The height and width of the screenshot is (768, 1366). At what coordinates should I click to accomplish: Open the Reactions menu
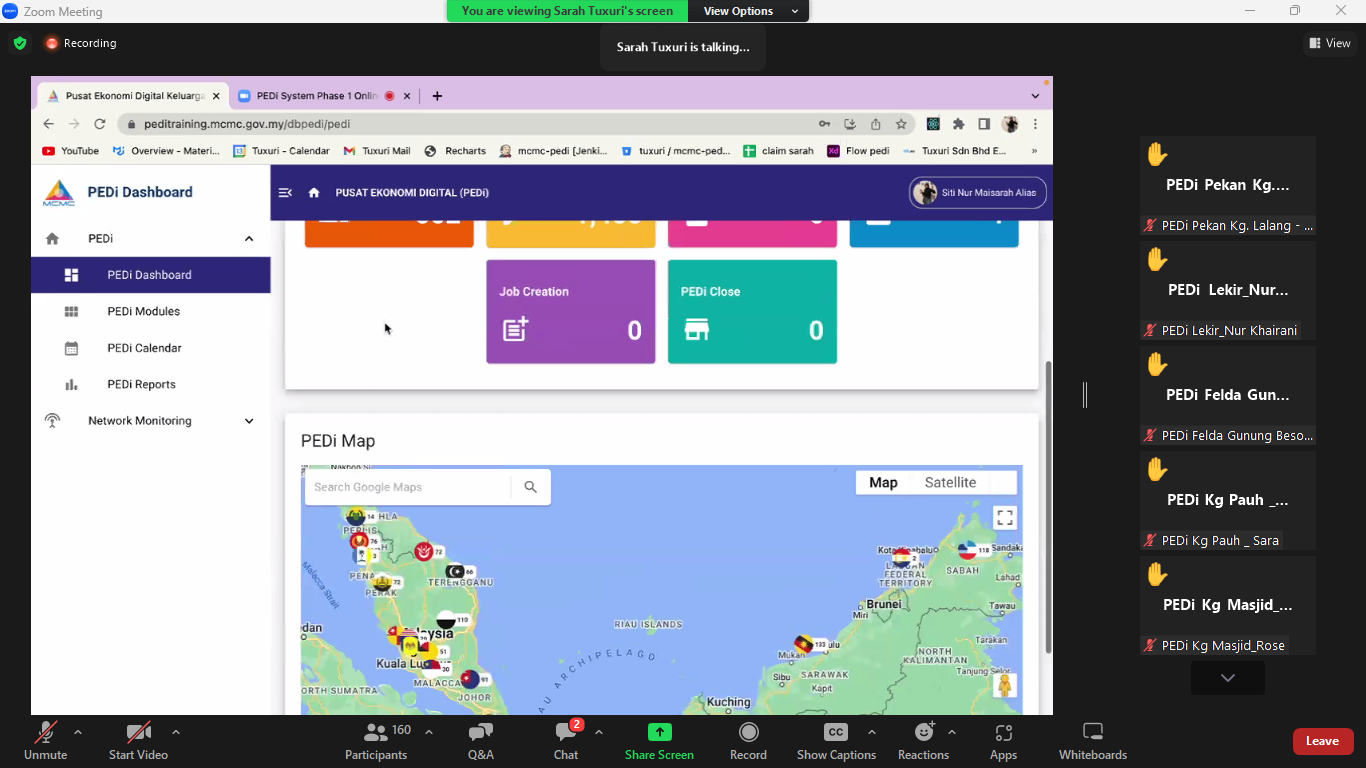pyautogui.click(x=923, y=742)
